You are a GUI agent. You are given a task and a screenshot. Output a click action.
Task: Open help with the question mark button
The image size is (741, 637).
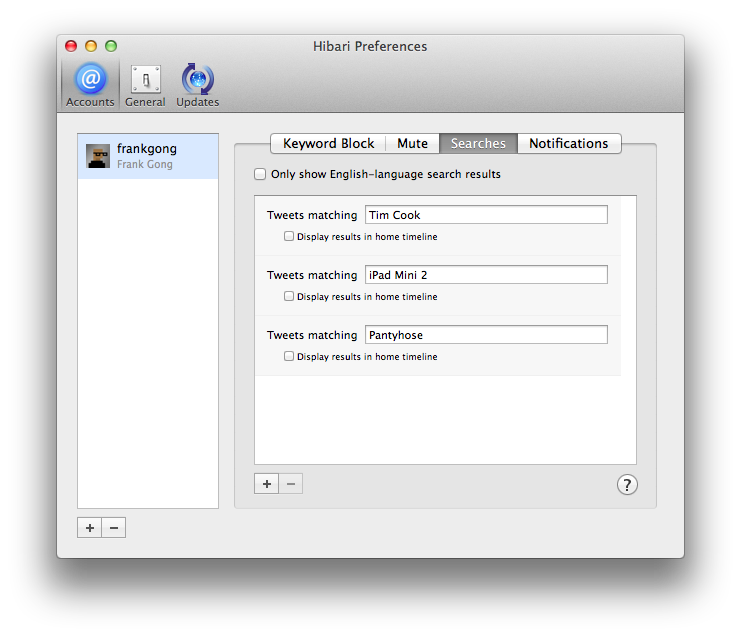[627, 485]
